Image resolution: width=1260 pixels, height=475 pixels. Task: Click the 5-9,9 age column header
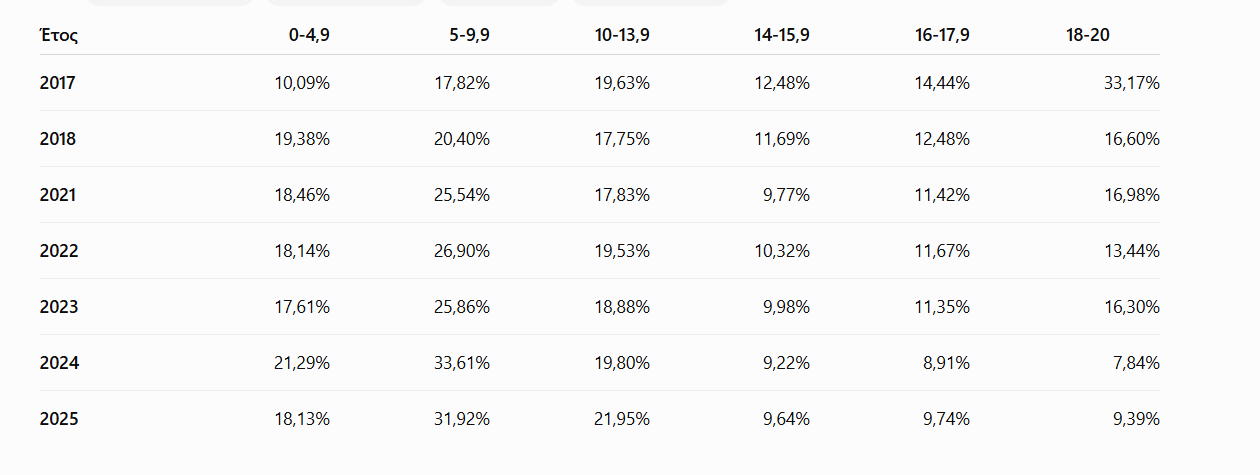coord(469,35)
